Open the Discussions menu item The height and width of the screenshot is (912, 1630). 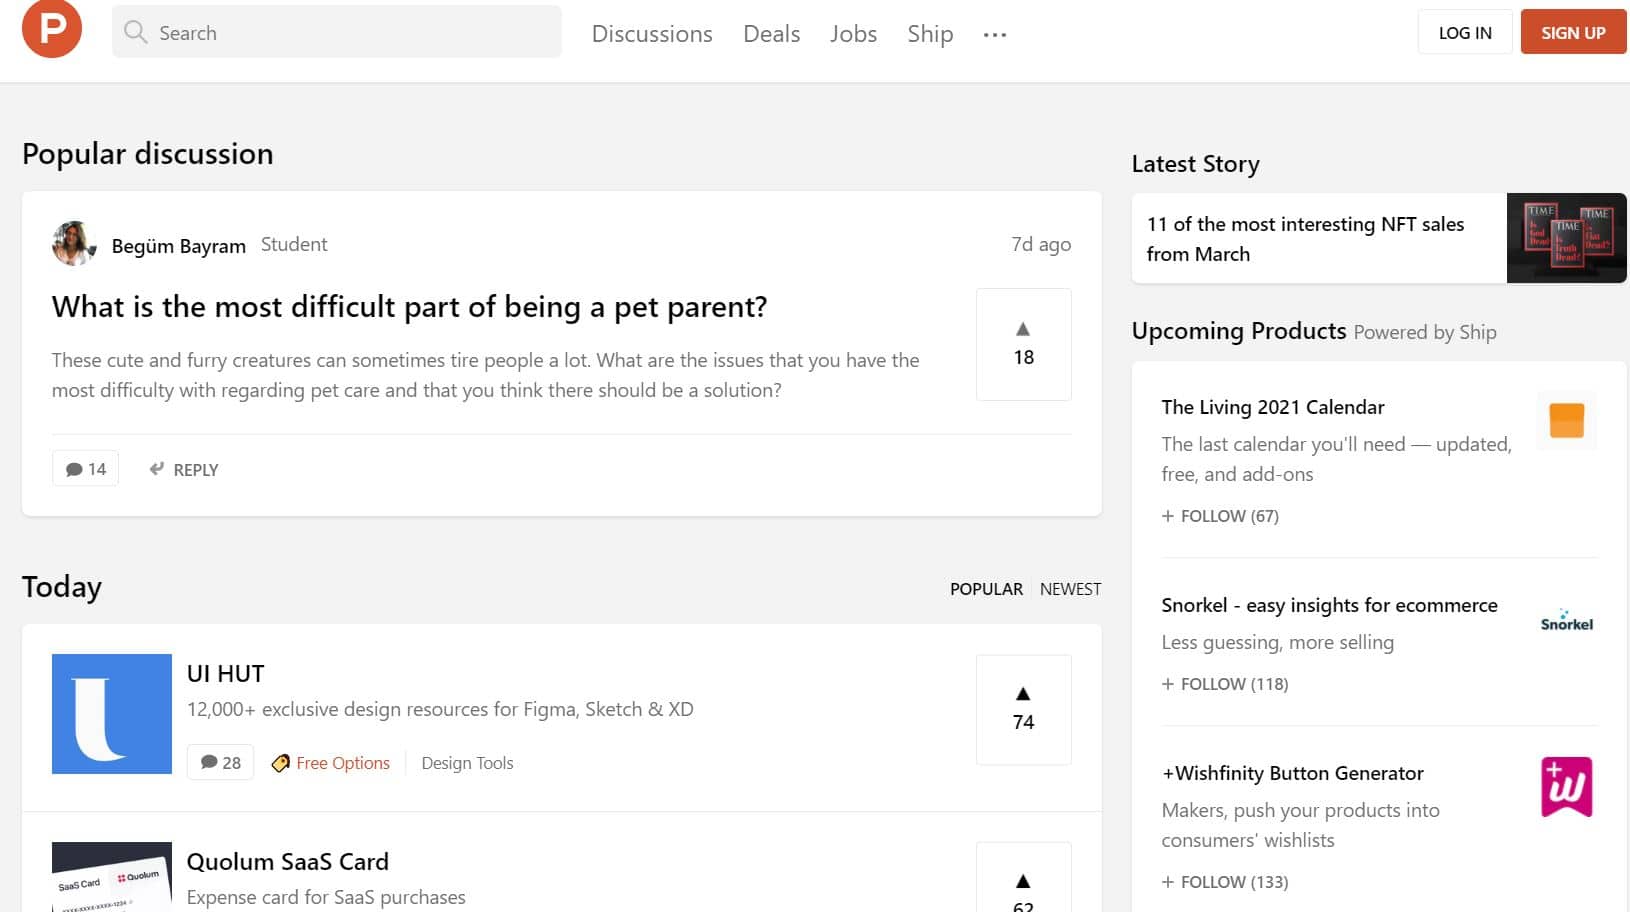(652, 34)
